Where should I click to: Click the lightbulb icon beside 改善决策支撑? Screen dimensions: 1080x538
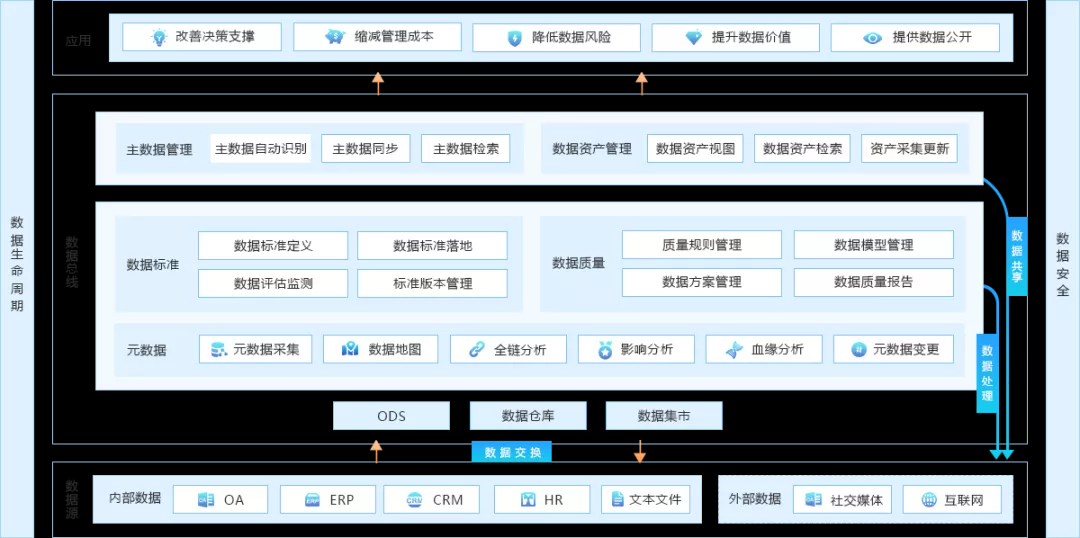158,37
